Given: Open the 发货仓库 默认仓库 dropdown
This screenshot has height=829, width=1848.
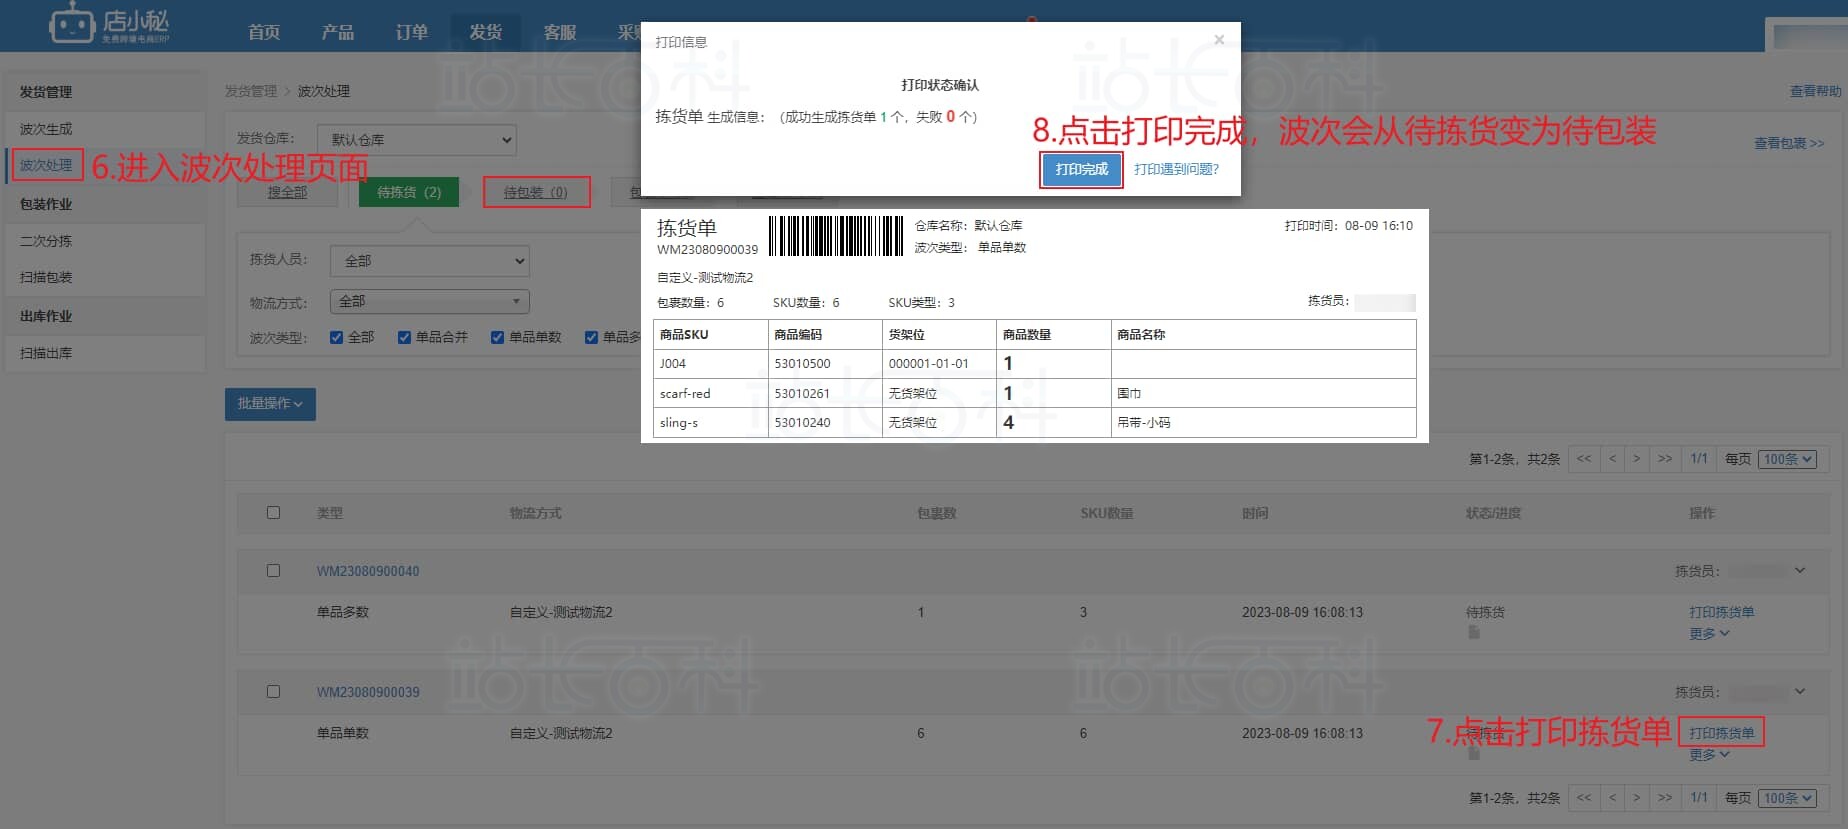Looking at the screenshot, I should click(416, 140).
